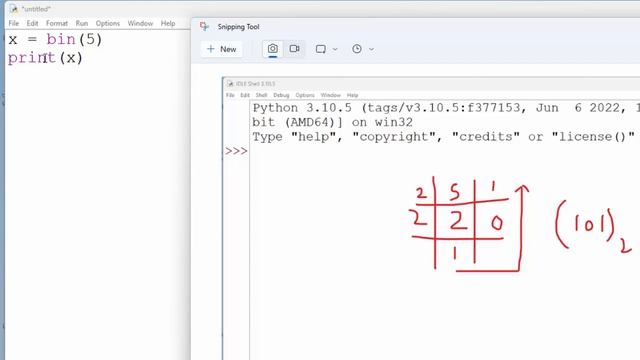Click the Python icon in untitled title bar
Screen dimensions: 640x360
coord(14,9)
